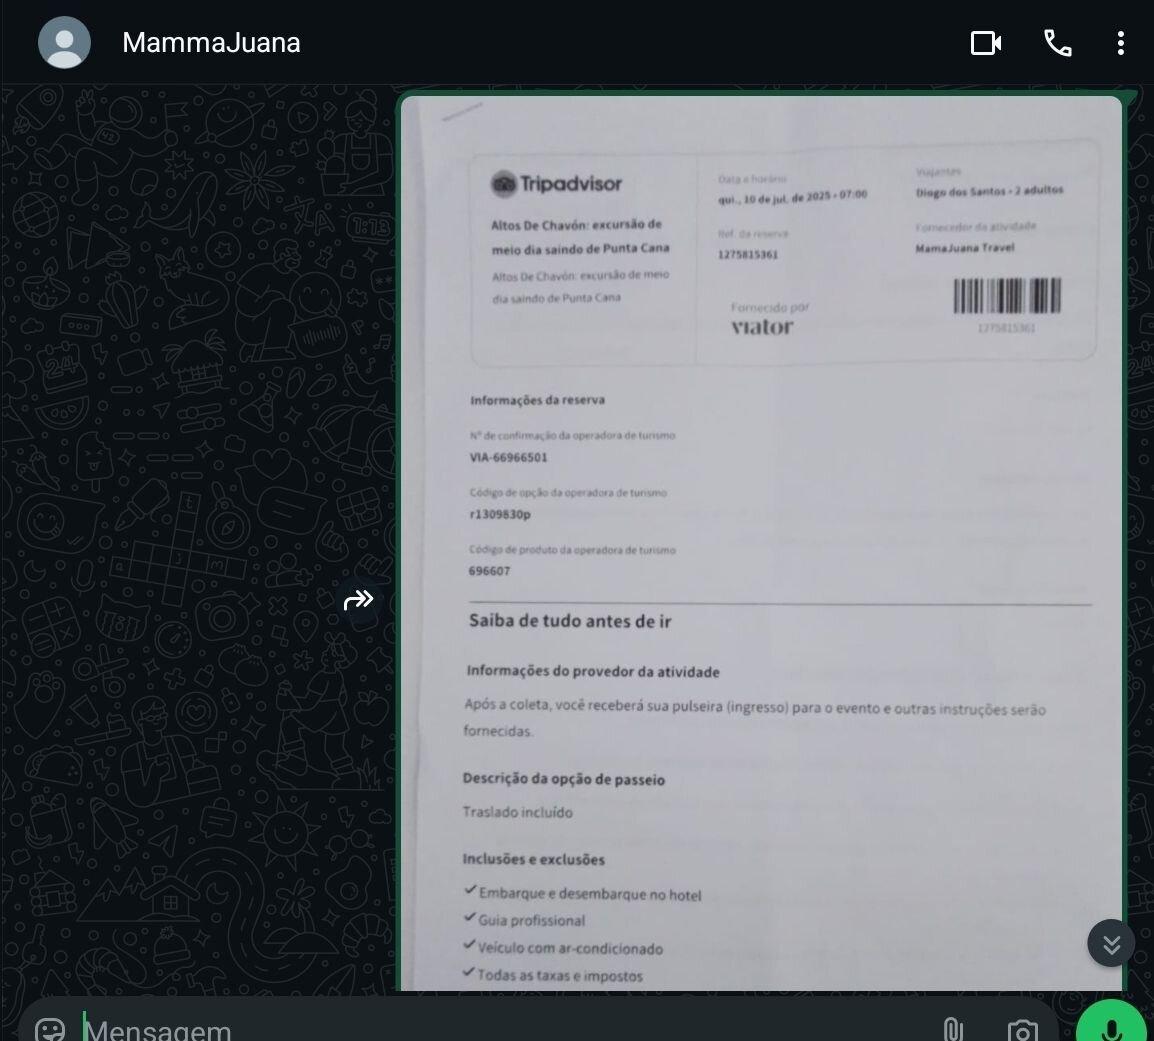The image size is (1154, 1041).
Task: Click the VIA-66966501 confirmation number
Action: [509, 457]
